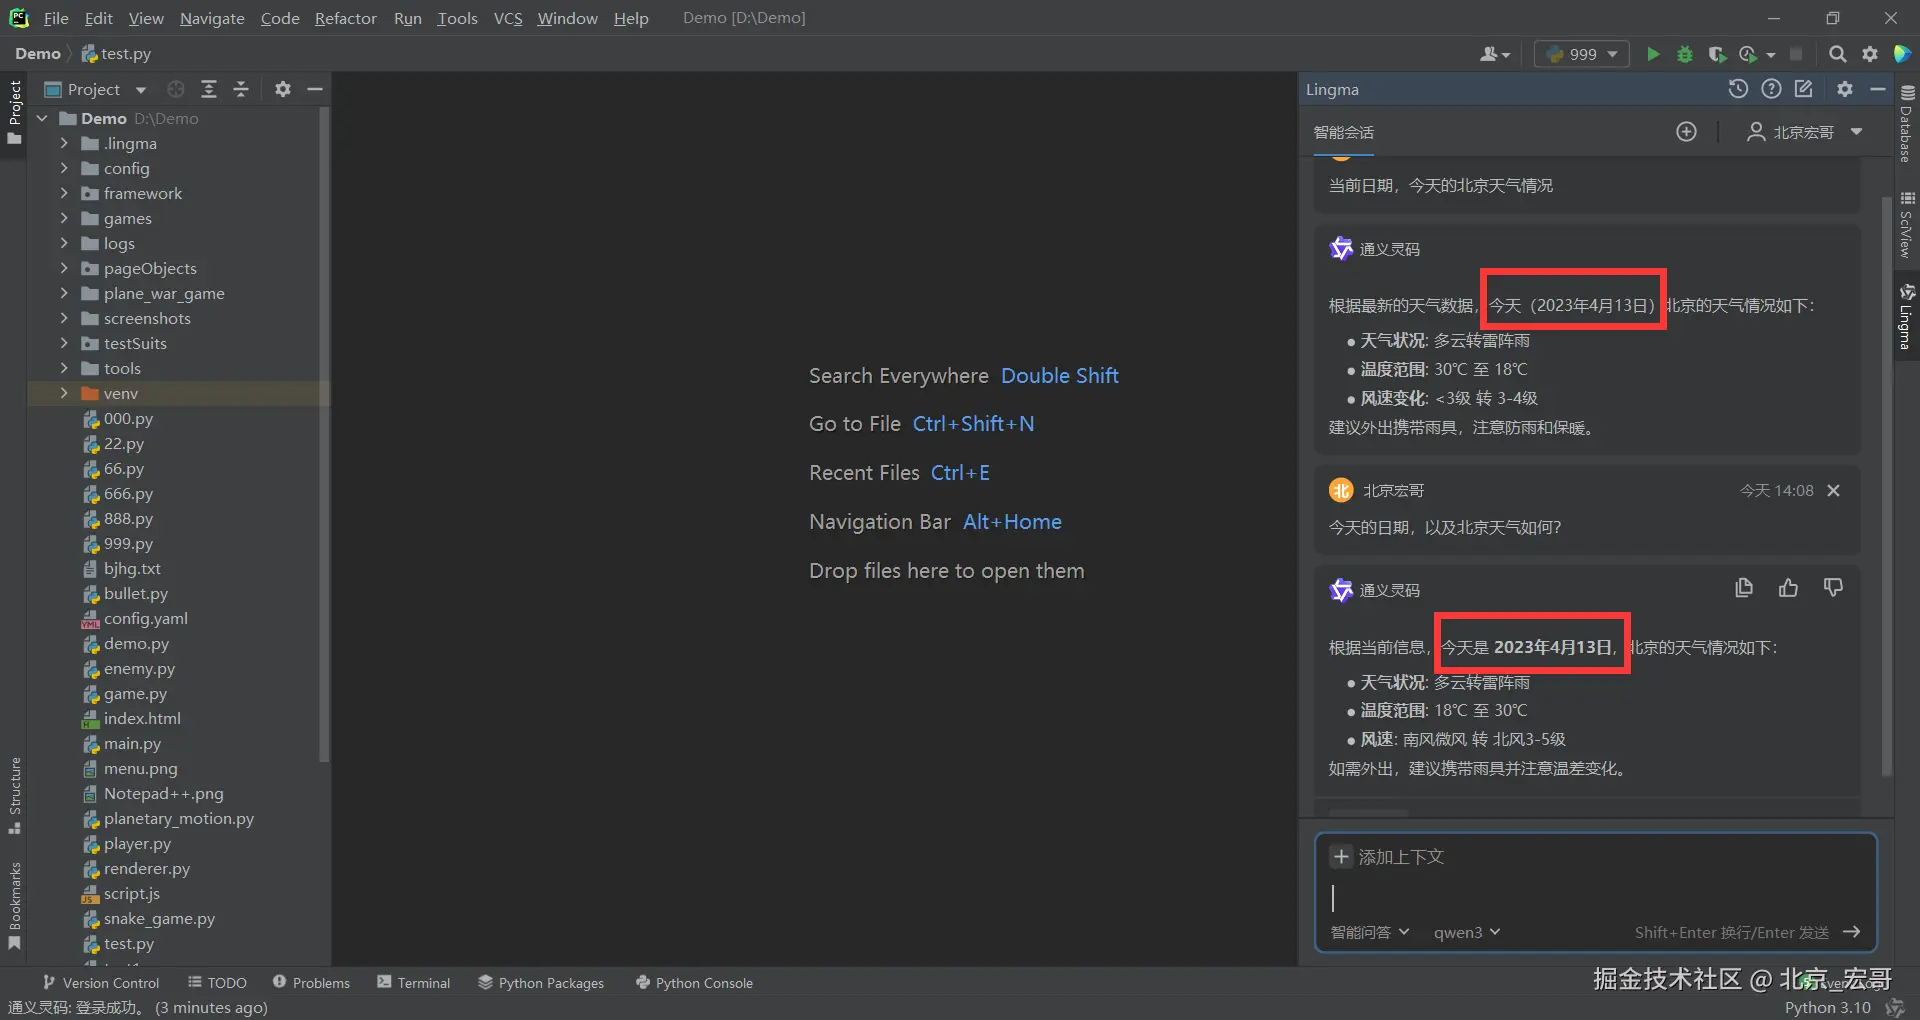The width and height of the screenshot is (1920, 1020).
Task: Expand the config folder
Action: (64, 168)
